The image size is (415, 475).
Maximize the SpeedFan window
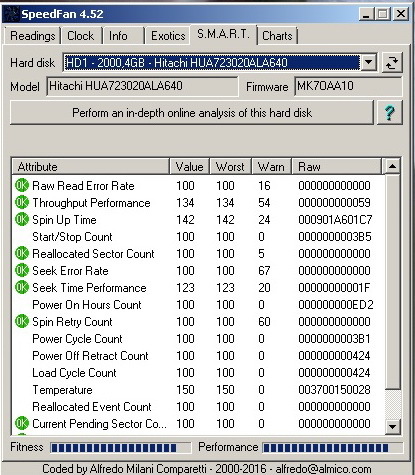[383, 14]
